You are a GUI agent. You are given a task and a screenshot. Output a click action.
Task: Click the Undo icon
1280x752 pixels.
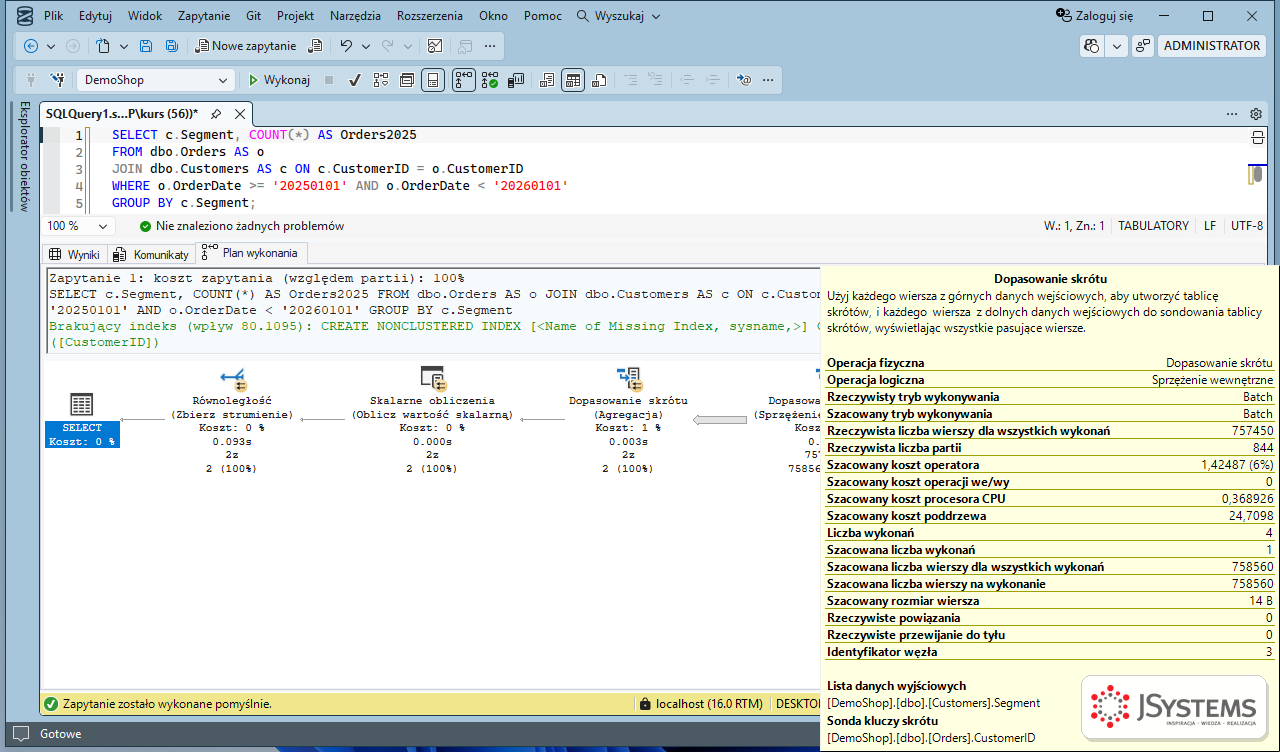[x=346, y=46]
